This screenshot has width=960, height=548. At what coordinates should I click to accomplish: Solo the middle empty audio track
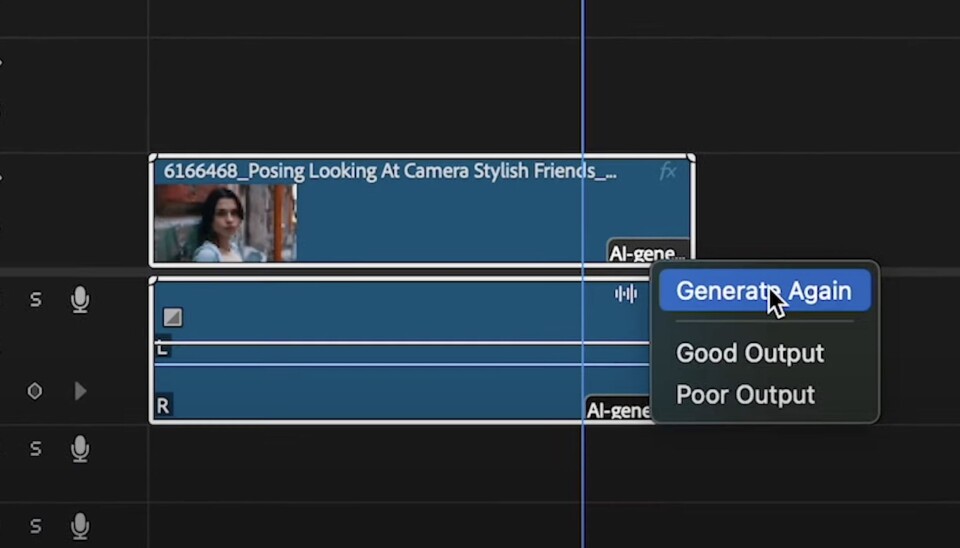pos(35,449)
